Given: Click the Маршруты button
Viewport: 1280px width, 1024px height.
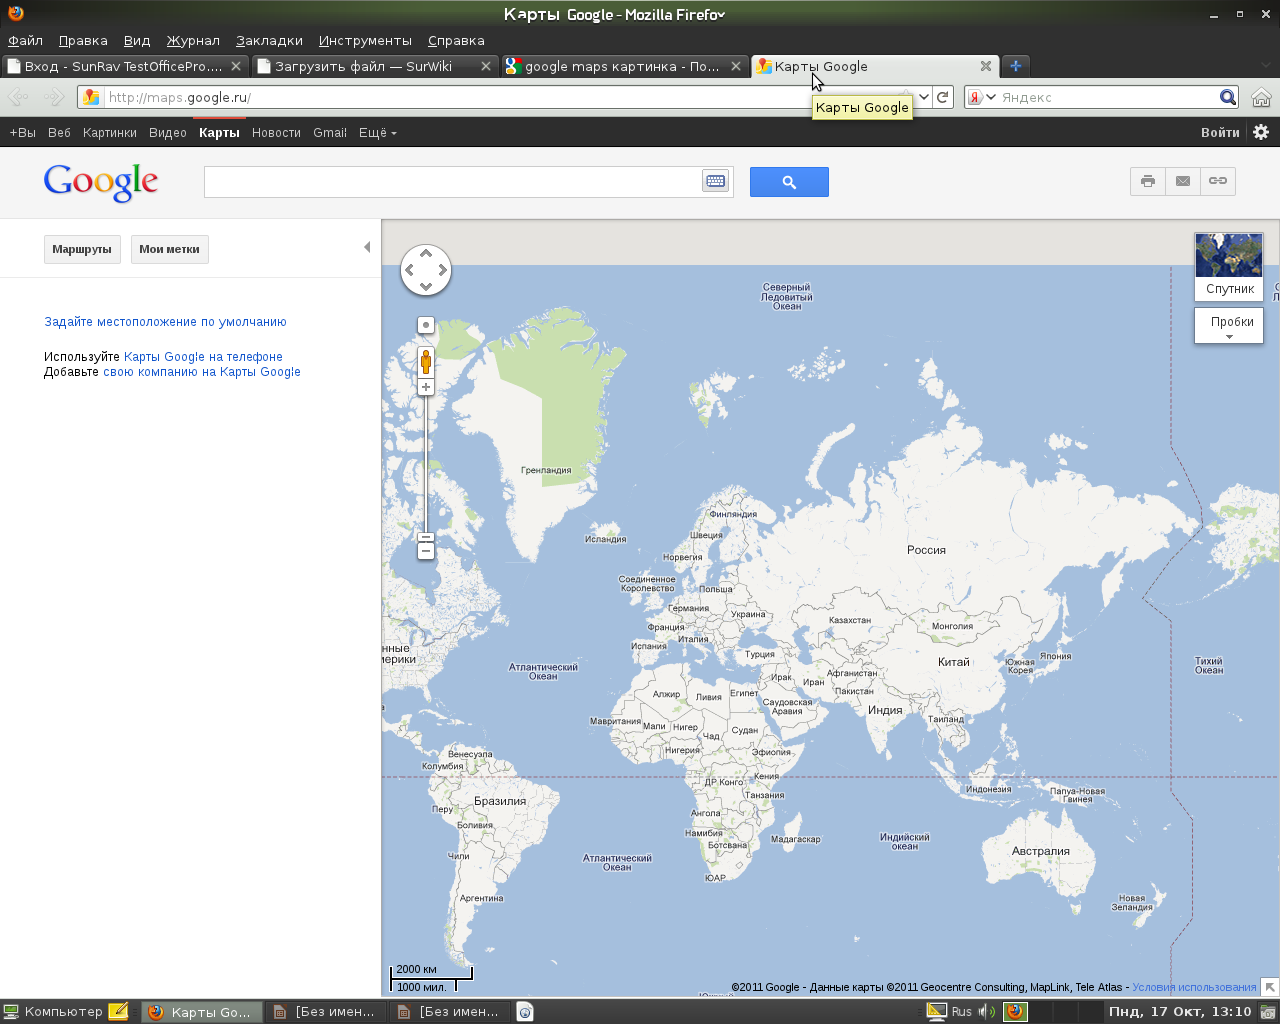Looking at the screenshot, I should tap(82, 249).
